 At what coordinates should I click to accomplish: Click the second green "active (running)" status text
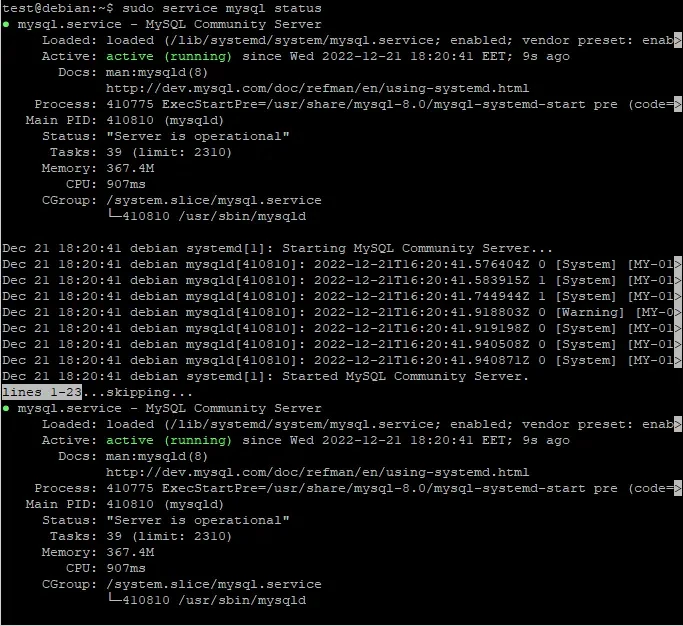[x=169, y=440]
